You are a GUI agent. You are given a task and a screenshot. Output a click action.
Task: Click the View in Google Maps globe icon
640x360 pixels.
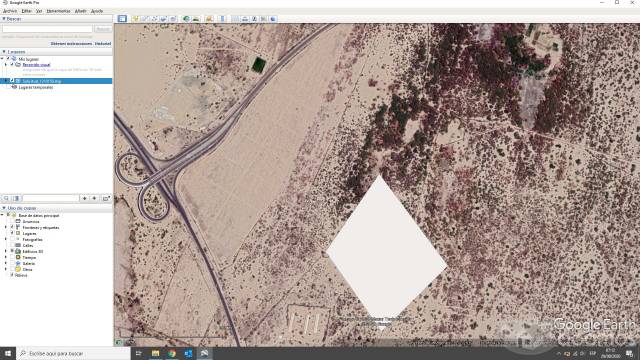[273, 19]
